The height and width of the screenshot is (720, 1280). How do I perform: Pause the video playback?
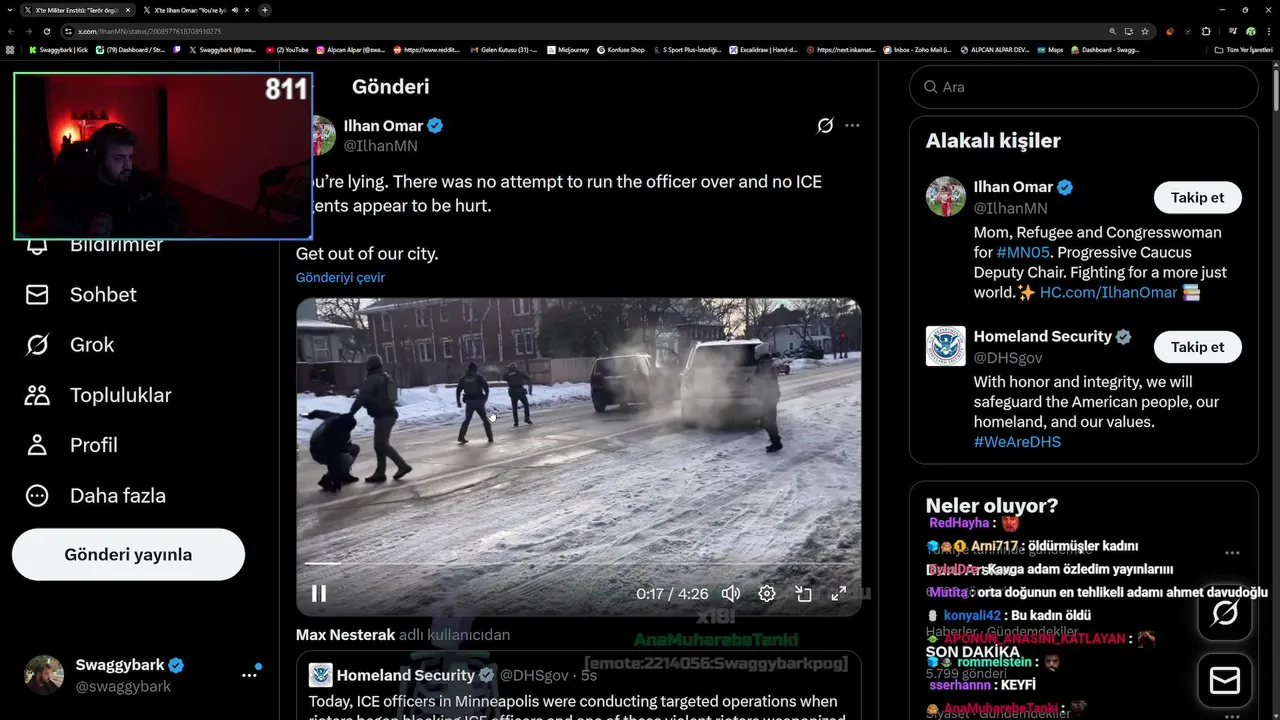pyautogui.click(x=319, y=594)
